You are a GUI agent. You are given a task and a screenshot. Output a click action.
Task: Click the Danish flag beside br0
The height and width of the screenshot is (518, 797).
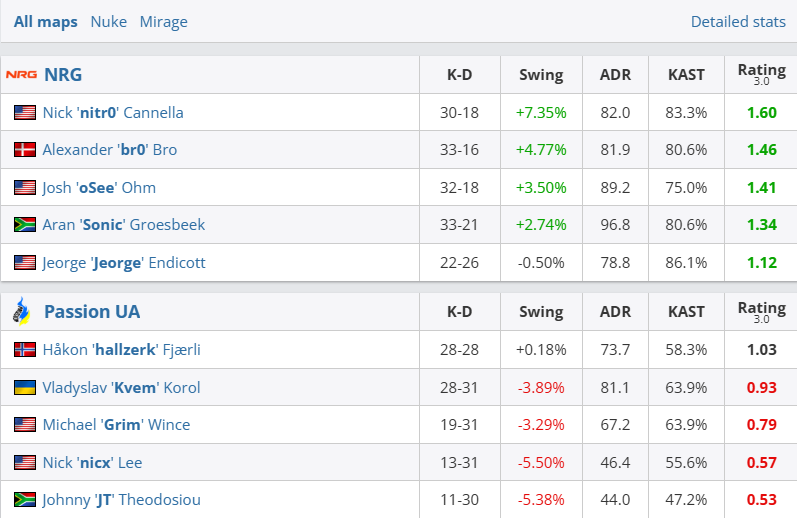tap(25, 150)
